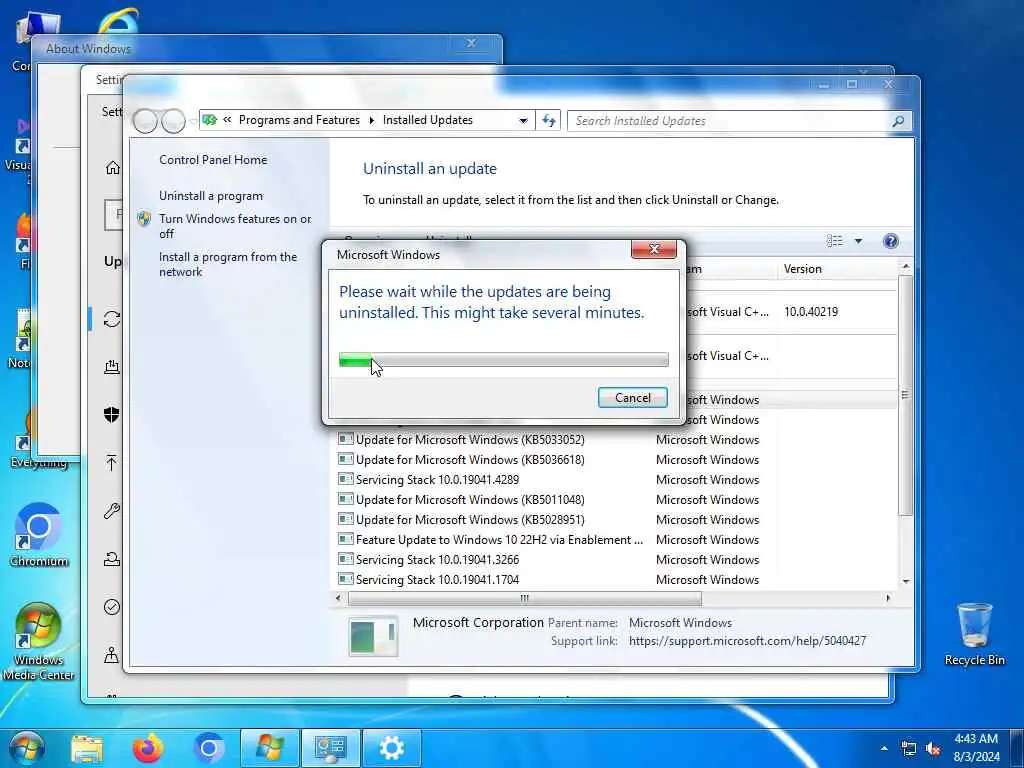Screen dimensions: 1024x768
Task: Select Activation checkmark icon in Settings sidebar
Action: point(112,607)
